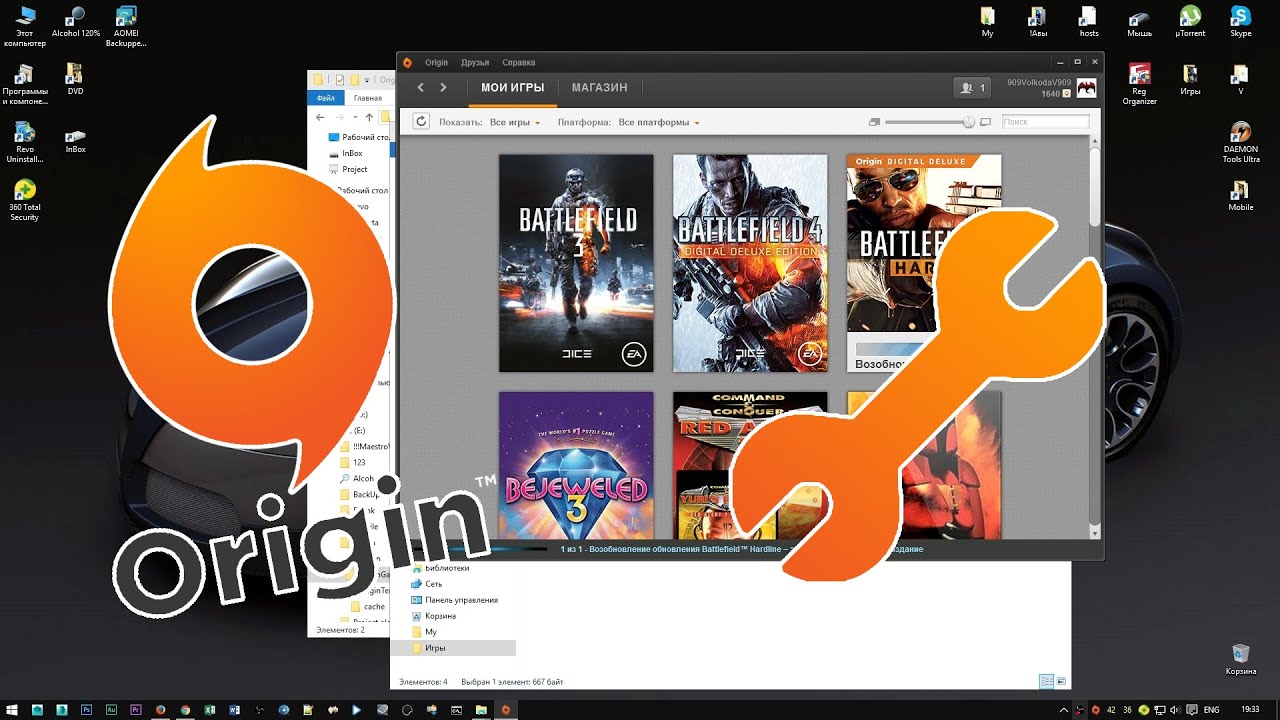Select the Игры folder in Explorer tree
Viewport: 1280px width, 720px height.
click(452, 648)
